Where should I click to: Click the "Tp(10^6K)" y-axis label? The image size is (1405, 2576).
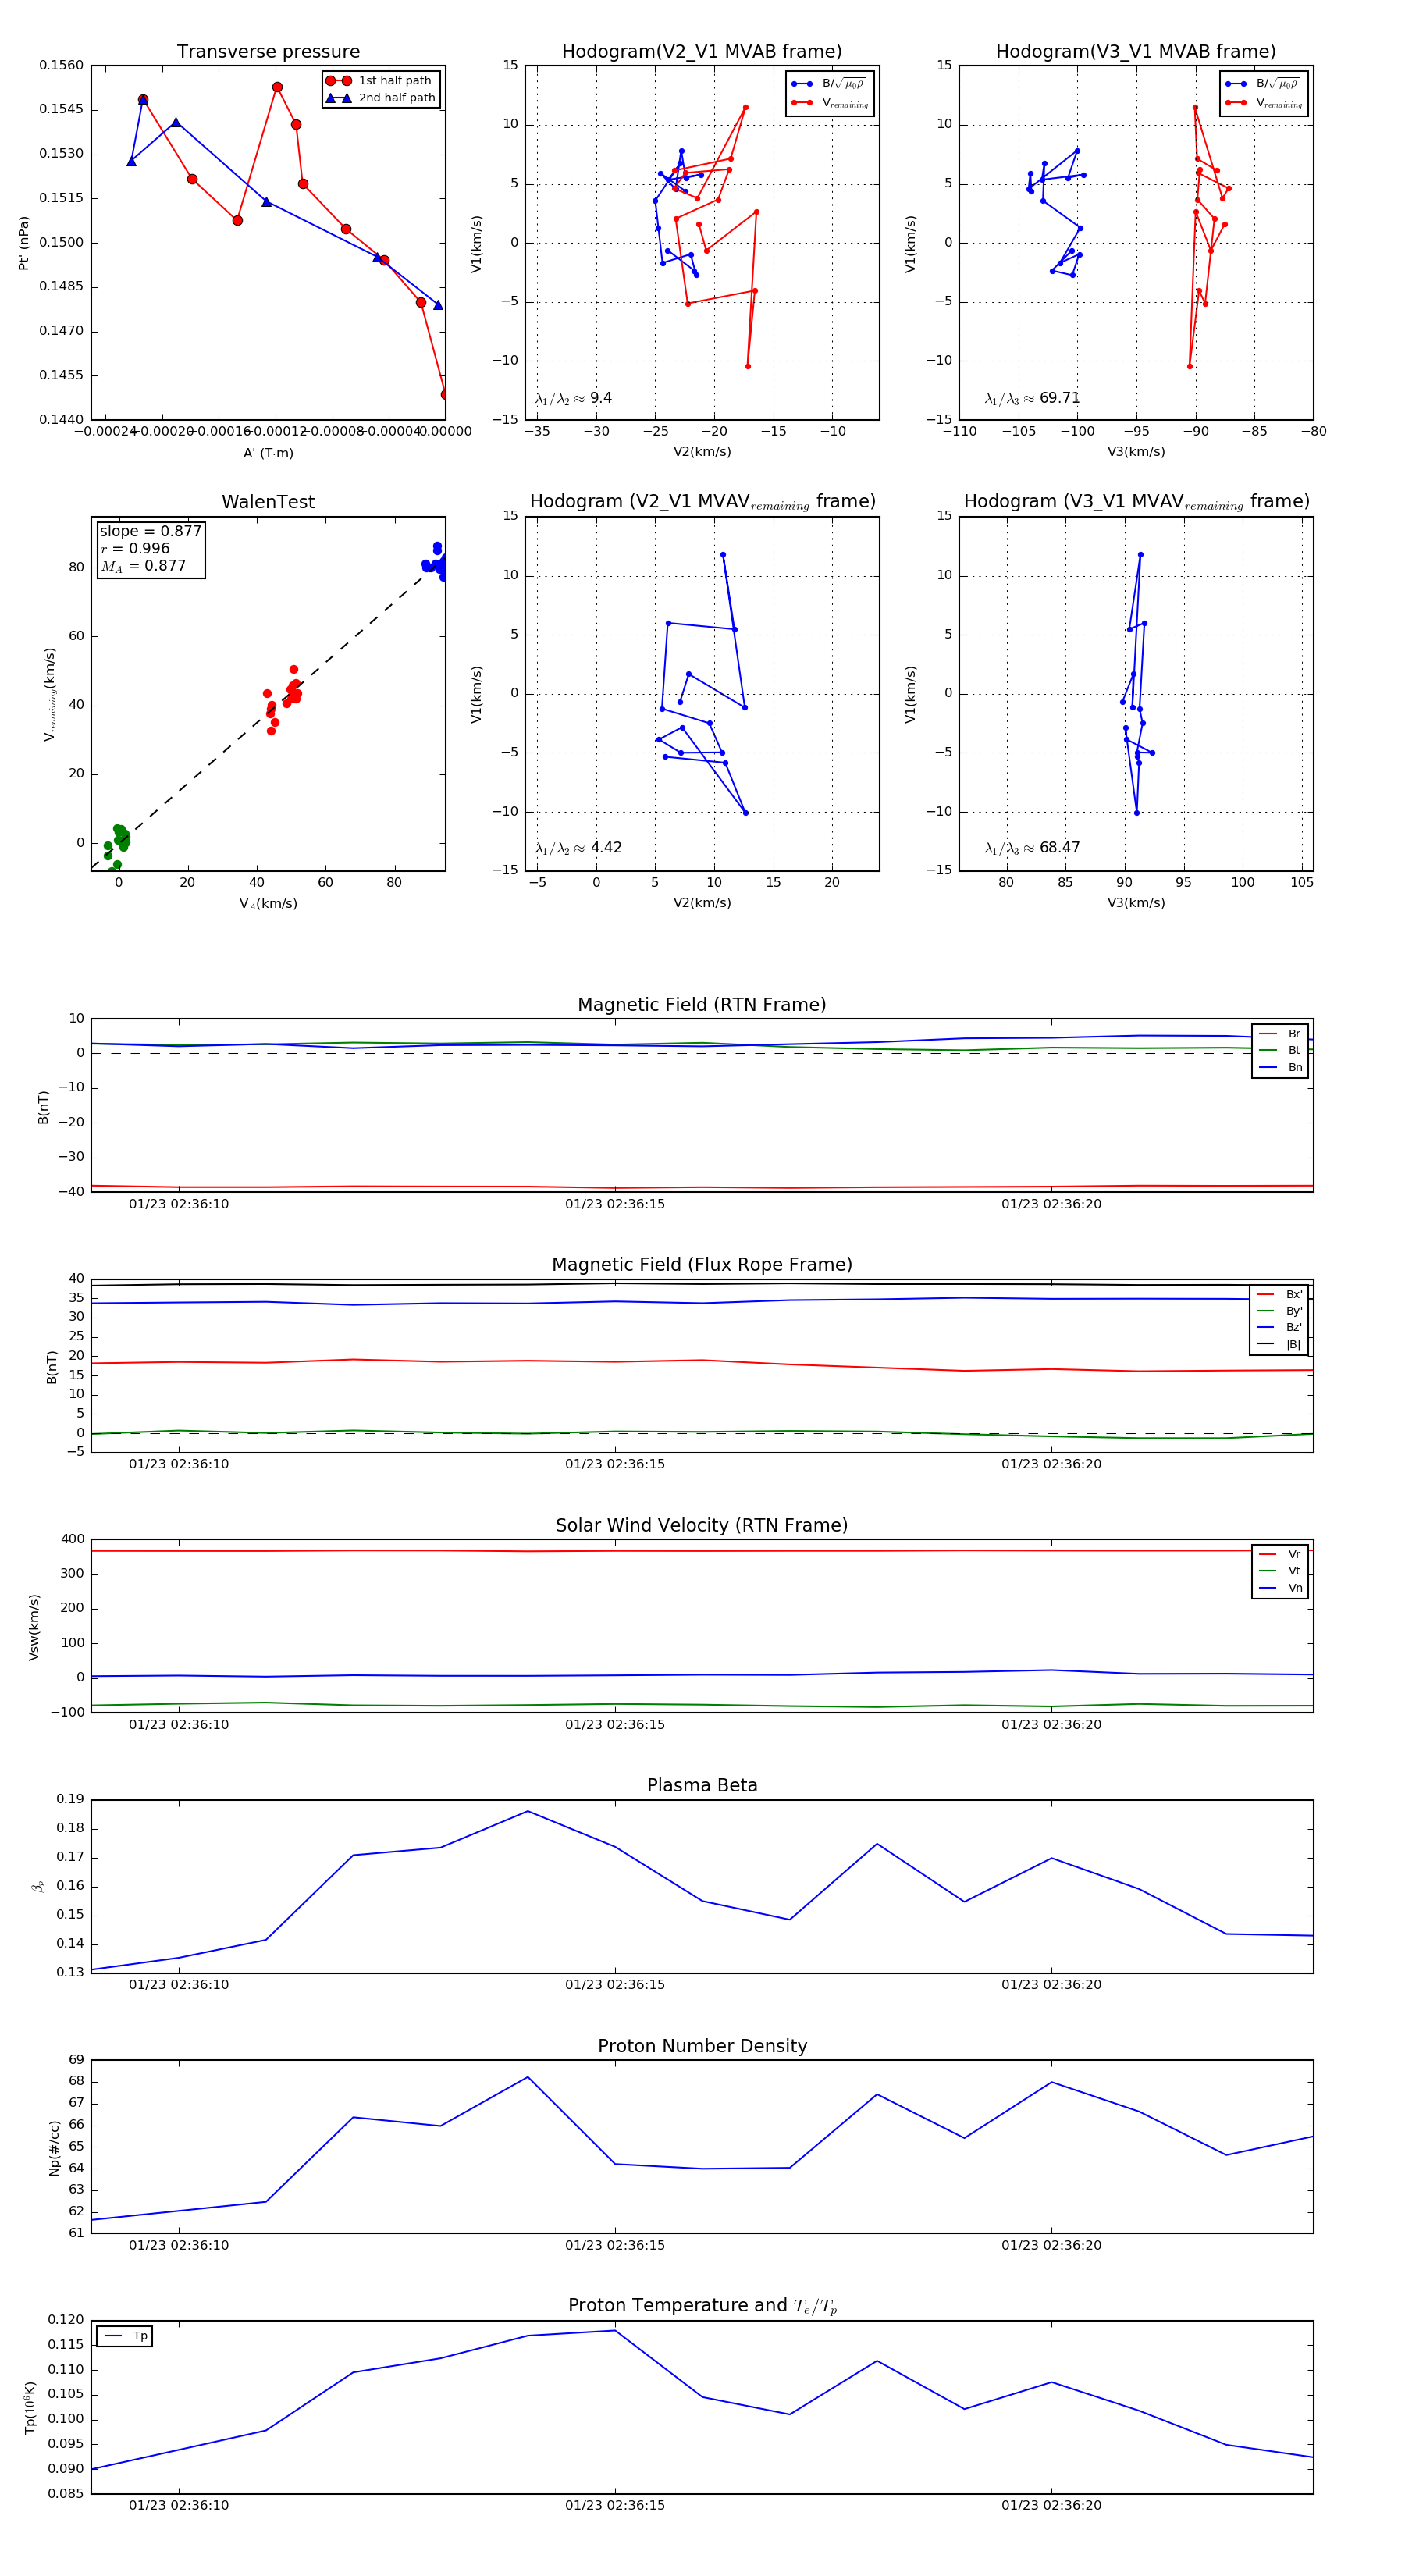coord(29,2407)
